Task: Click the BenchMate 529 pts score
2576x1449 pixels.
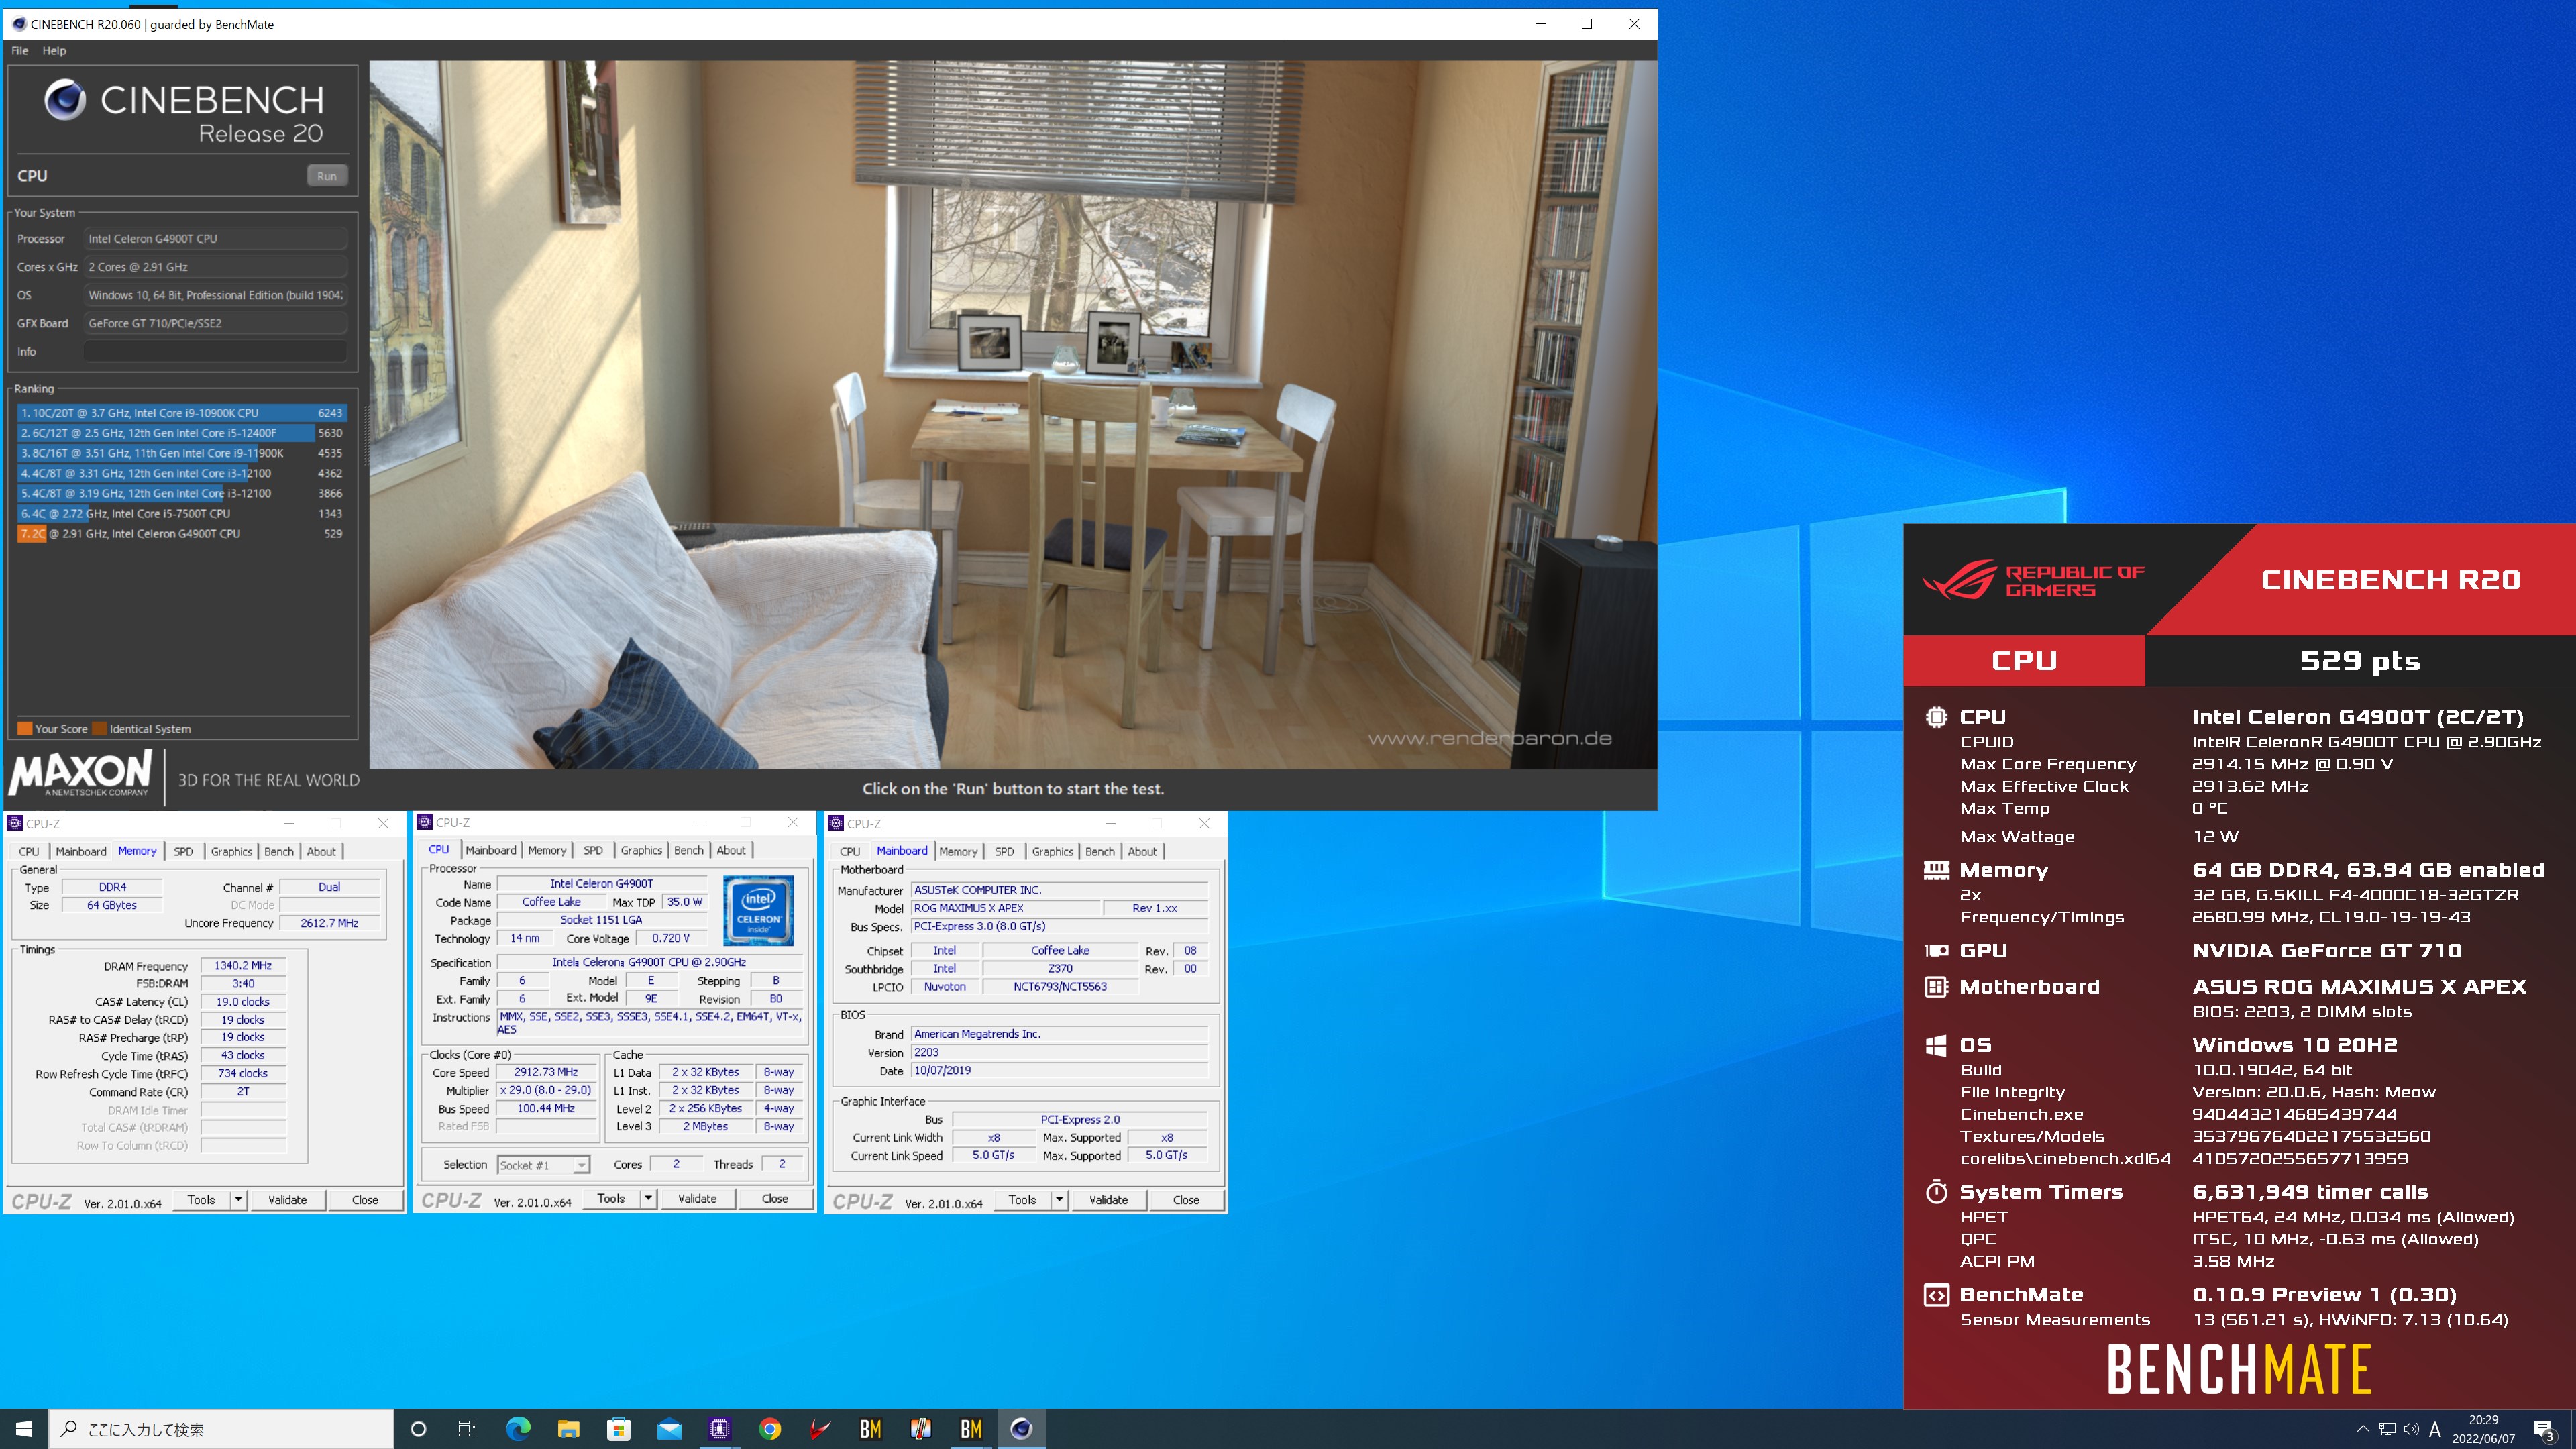Action: pos(2360,661)
